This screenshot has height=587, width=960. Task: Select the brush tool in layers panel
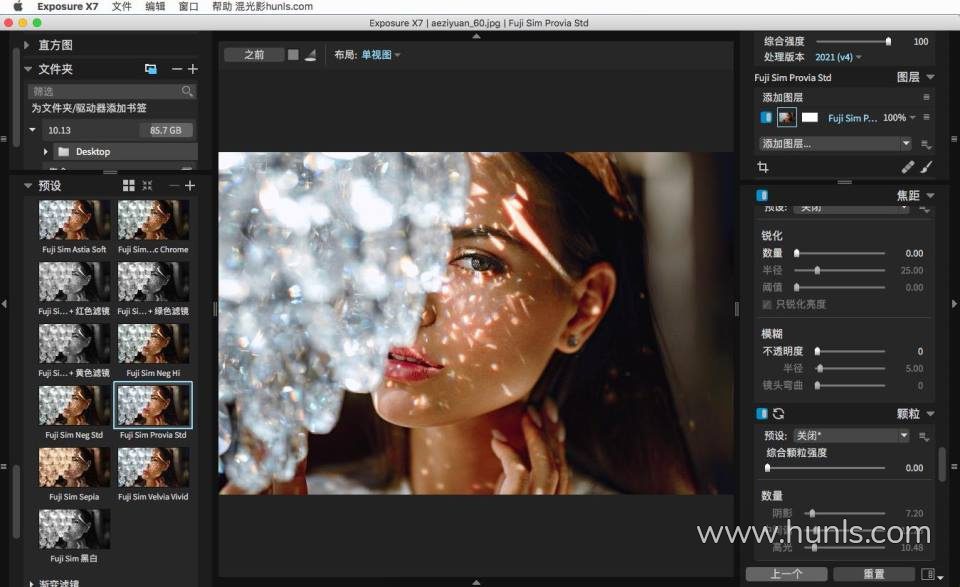(x=926, y=167)
